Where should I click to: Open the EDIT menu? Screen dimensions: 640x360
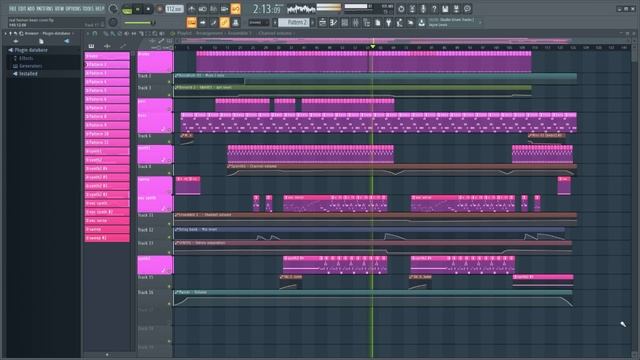[21, 8]
